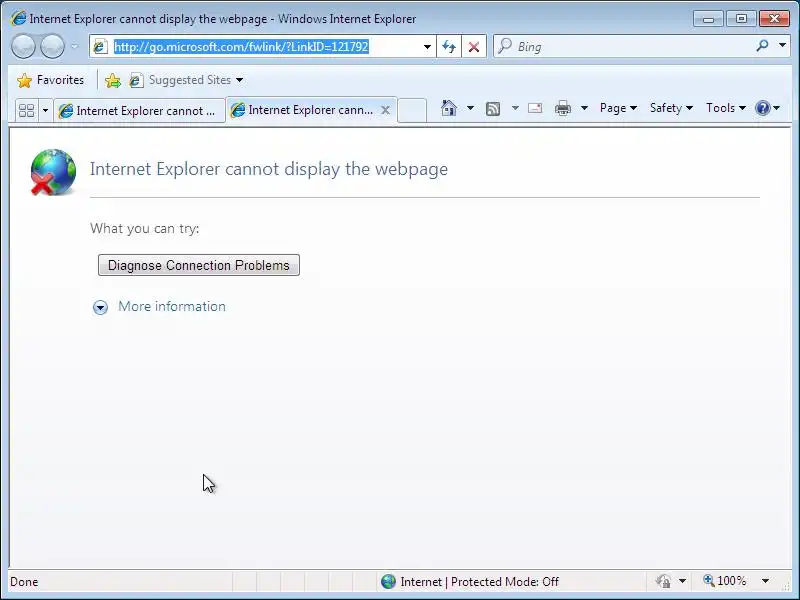Close the active tab with its X
Viewport: 800px width, 600px height.
[x=386, y=110]
